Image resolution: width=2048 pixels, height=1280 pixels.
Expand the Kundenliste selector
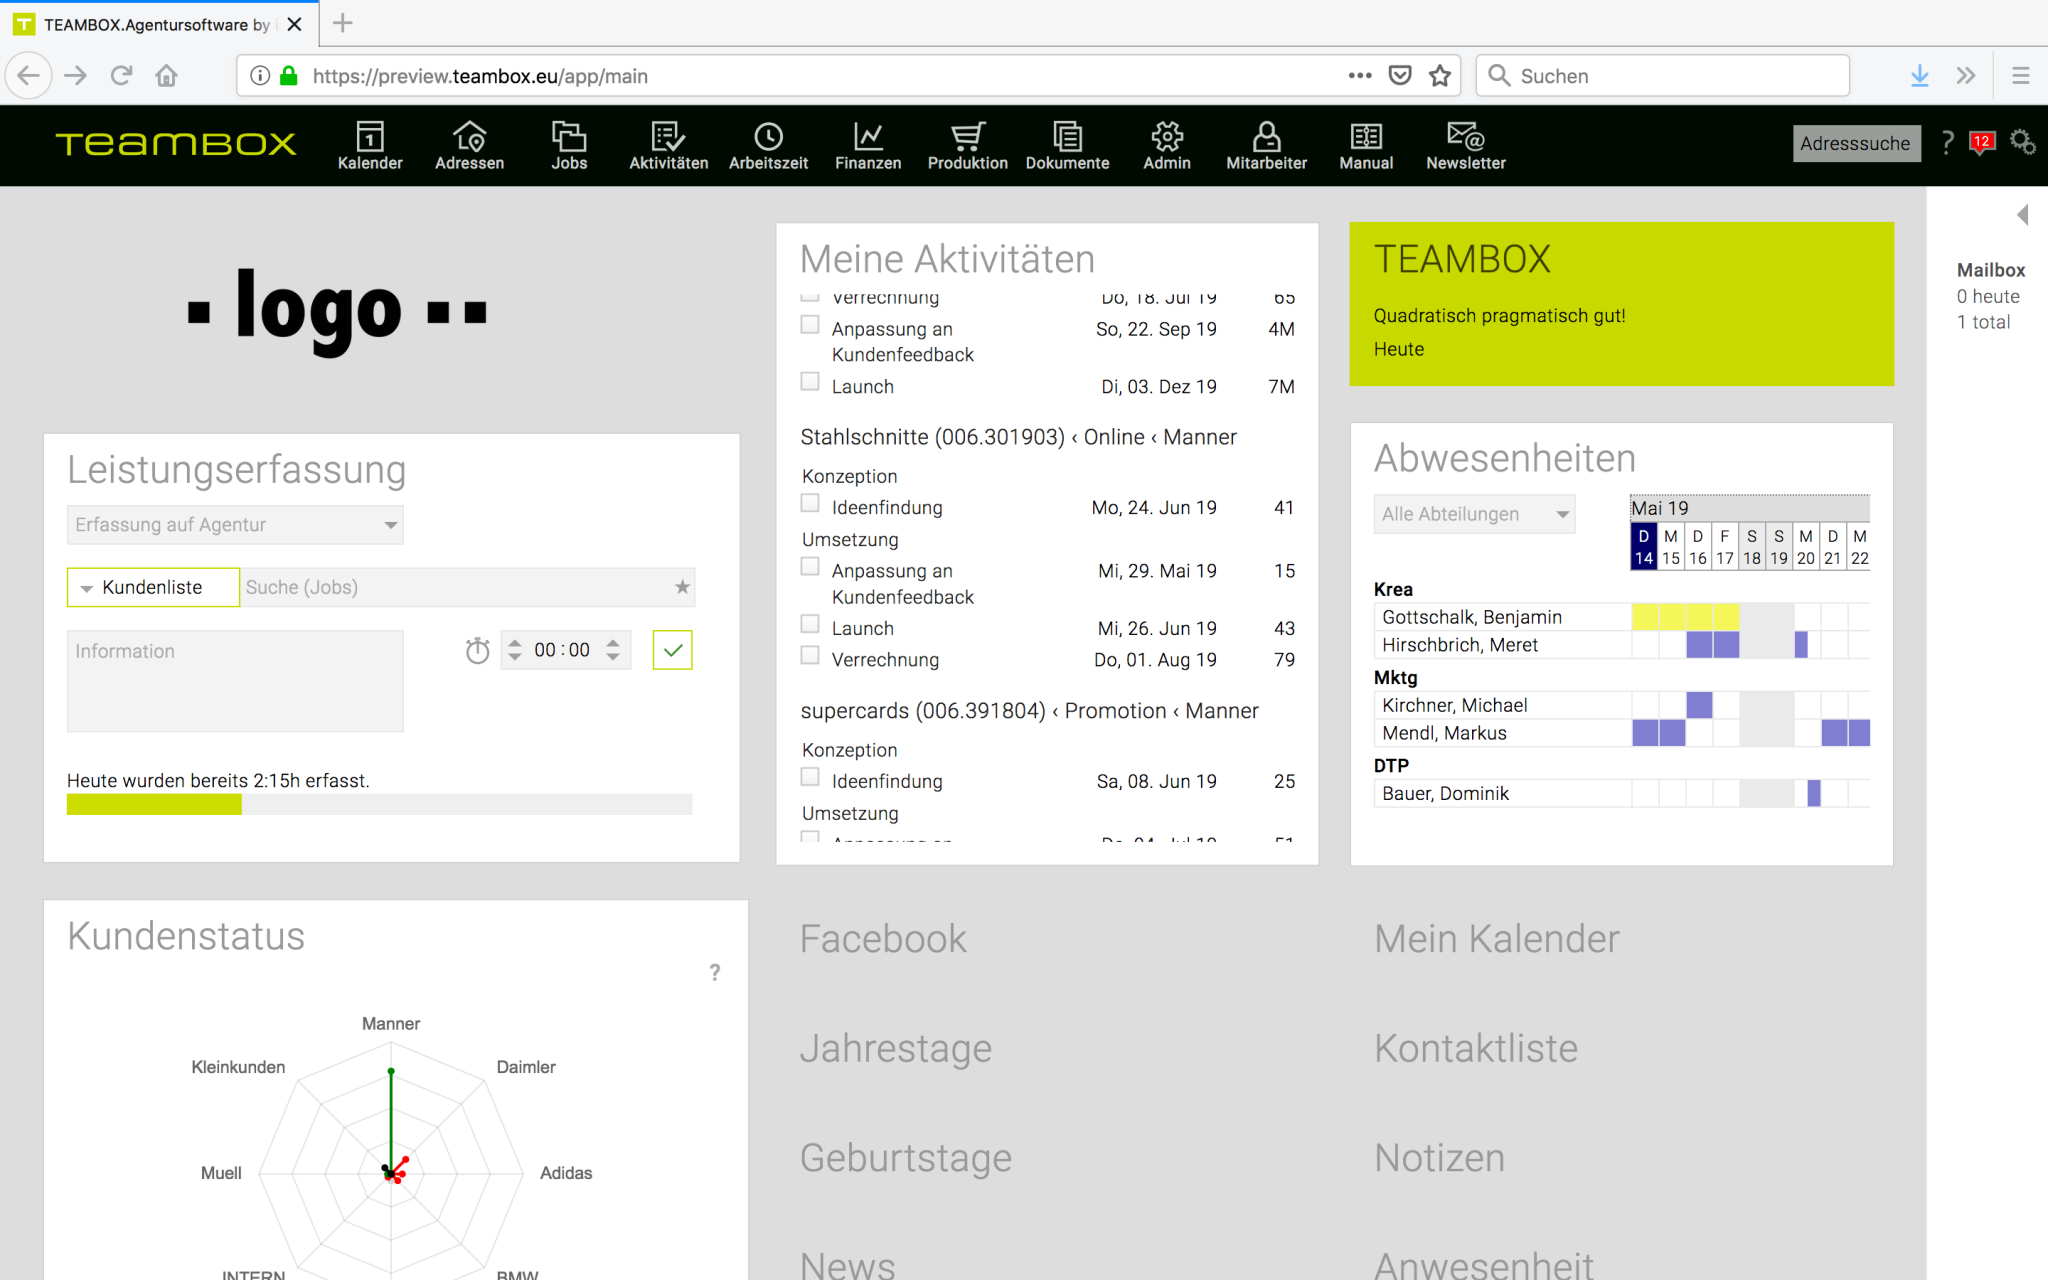152,587
